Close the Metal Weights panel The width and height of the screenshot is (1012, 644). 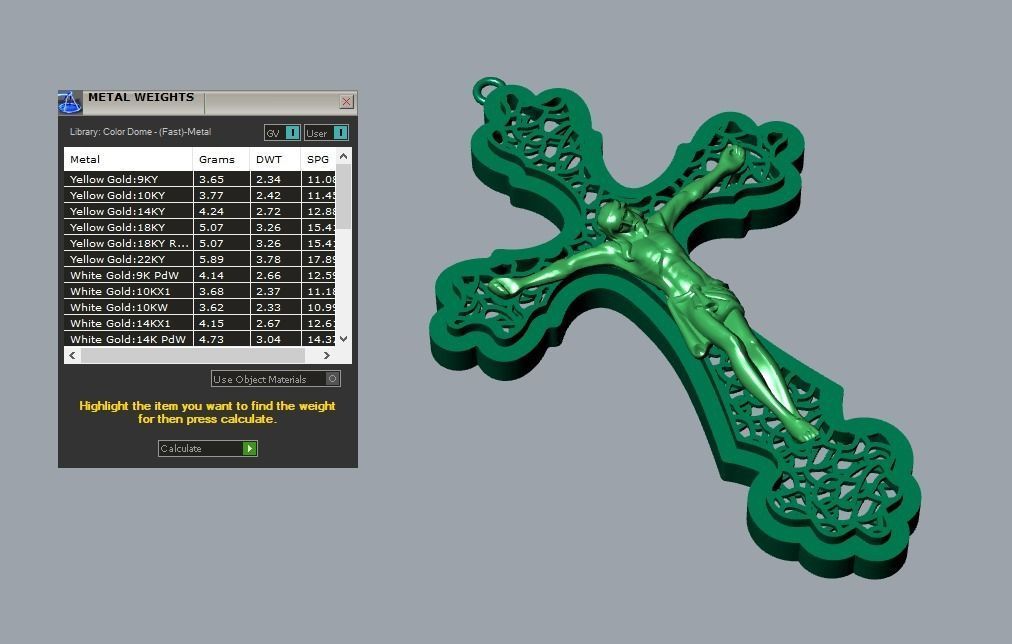tap(347, 101)
